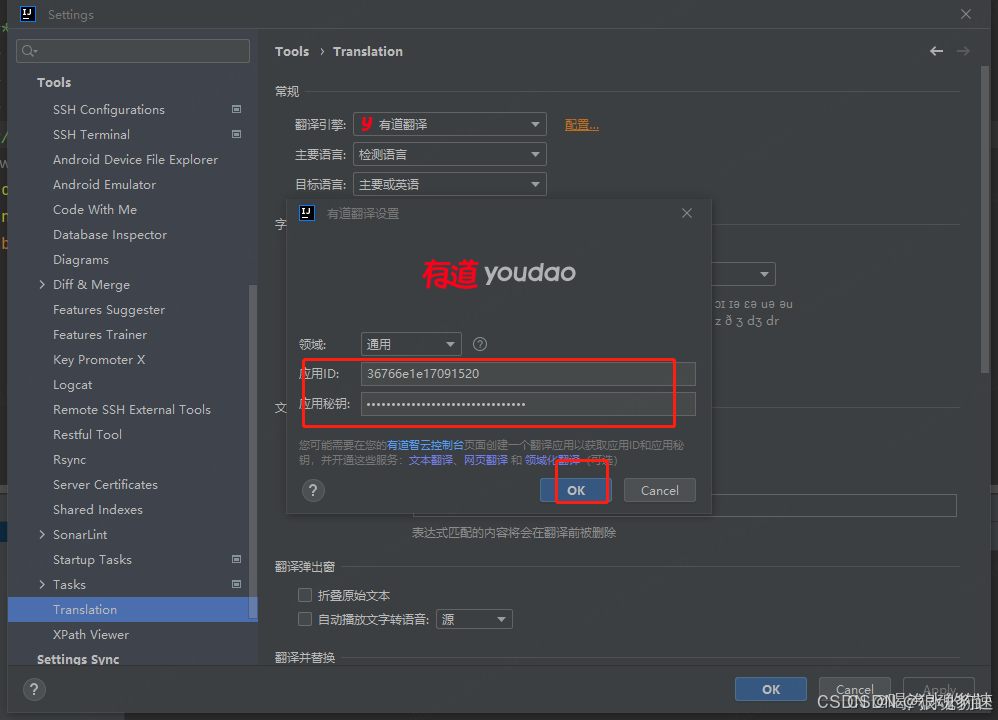Select Startup Tasks in settings tree
This screenshot has width=998, height=720.
[92, 560]
